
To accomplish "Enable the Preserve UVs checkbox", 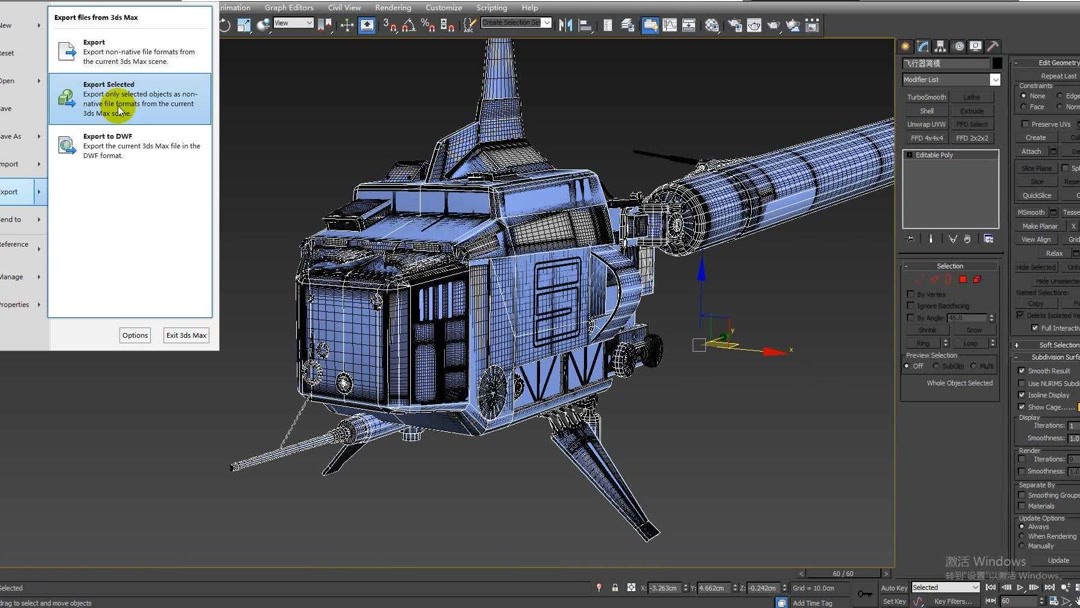I will coord(1026,124).
